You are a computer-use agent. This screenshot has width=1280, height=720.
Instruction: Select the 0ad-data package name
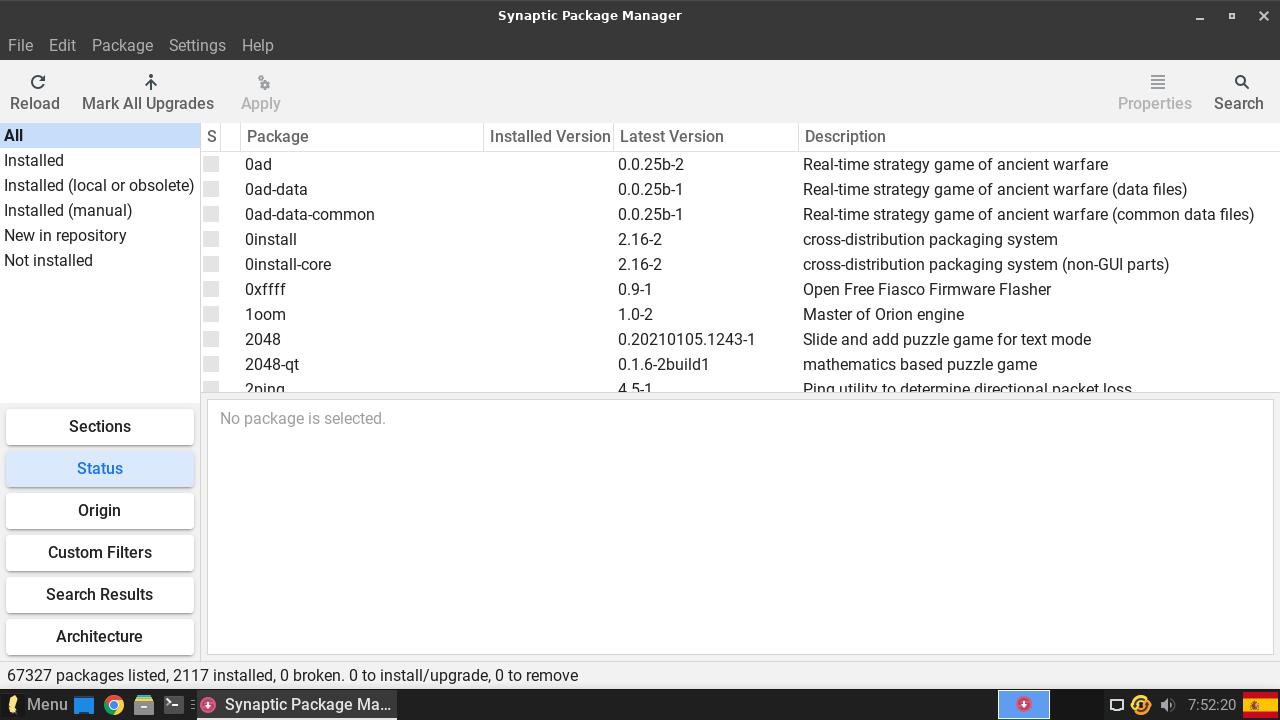click(276, 189)
